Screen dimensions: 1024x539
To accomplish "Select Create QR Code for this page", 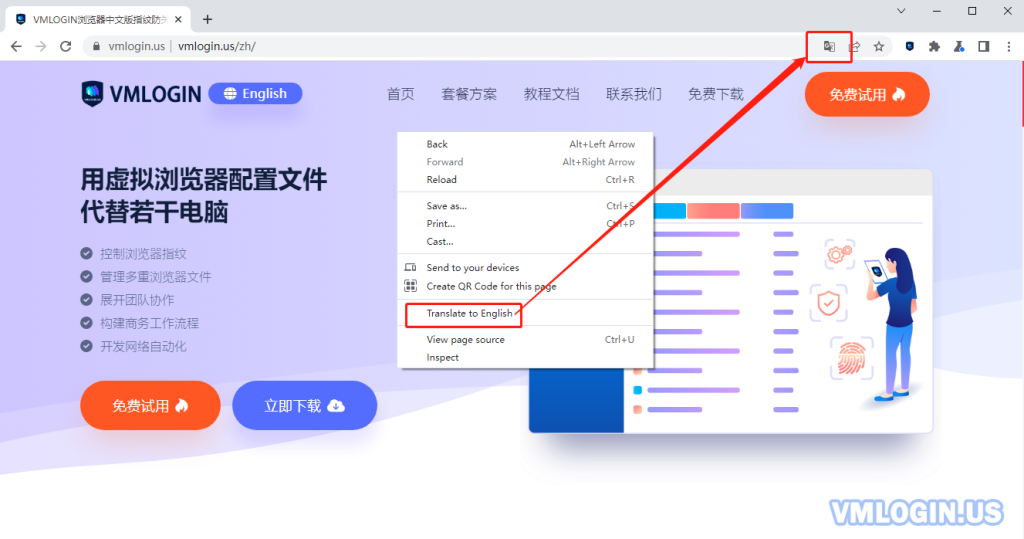I will click(x=525, y=286).
